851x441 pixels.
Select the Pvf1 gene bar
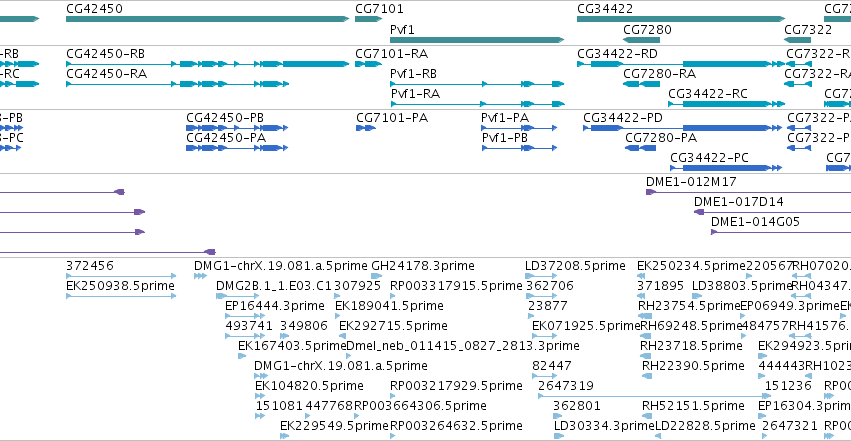click(x=477, y=40)
